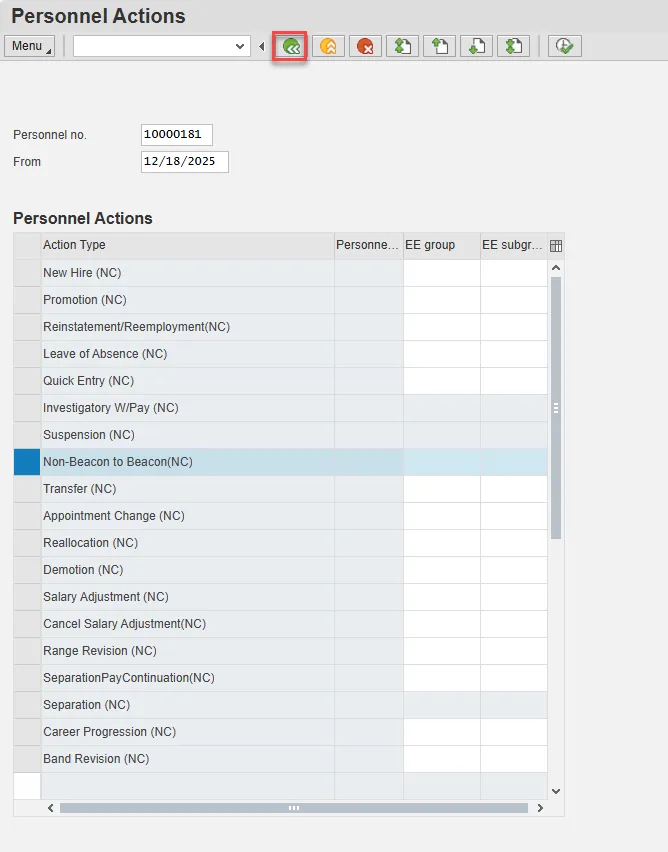The image size is (668, 852).
Task: Collapse the command field with the small arrow
Action: point(262,46)
